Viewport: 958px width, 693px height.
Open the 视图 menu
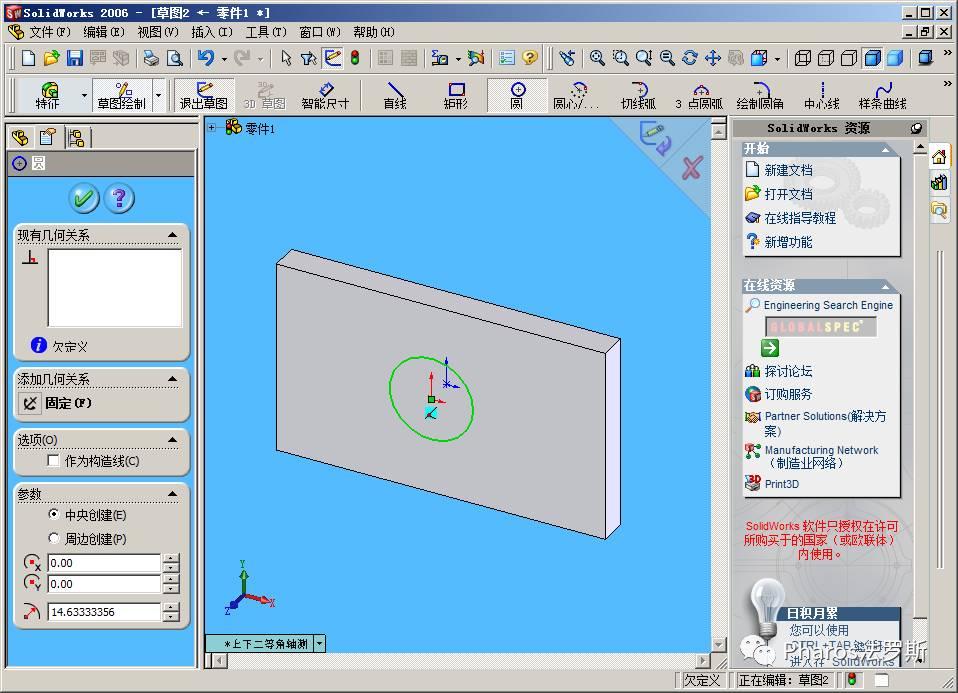[x=158, y=32]
